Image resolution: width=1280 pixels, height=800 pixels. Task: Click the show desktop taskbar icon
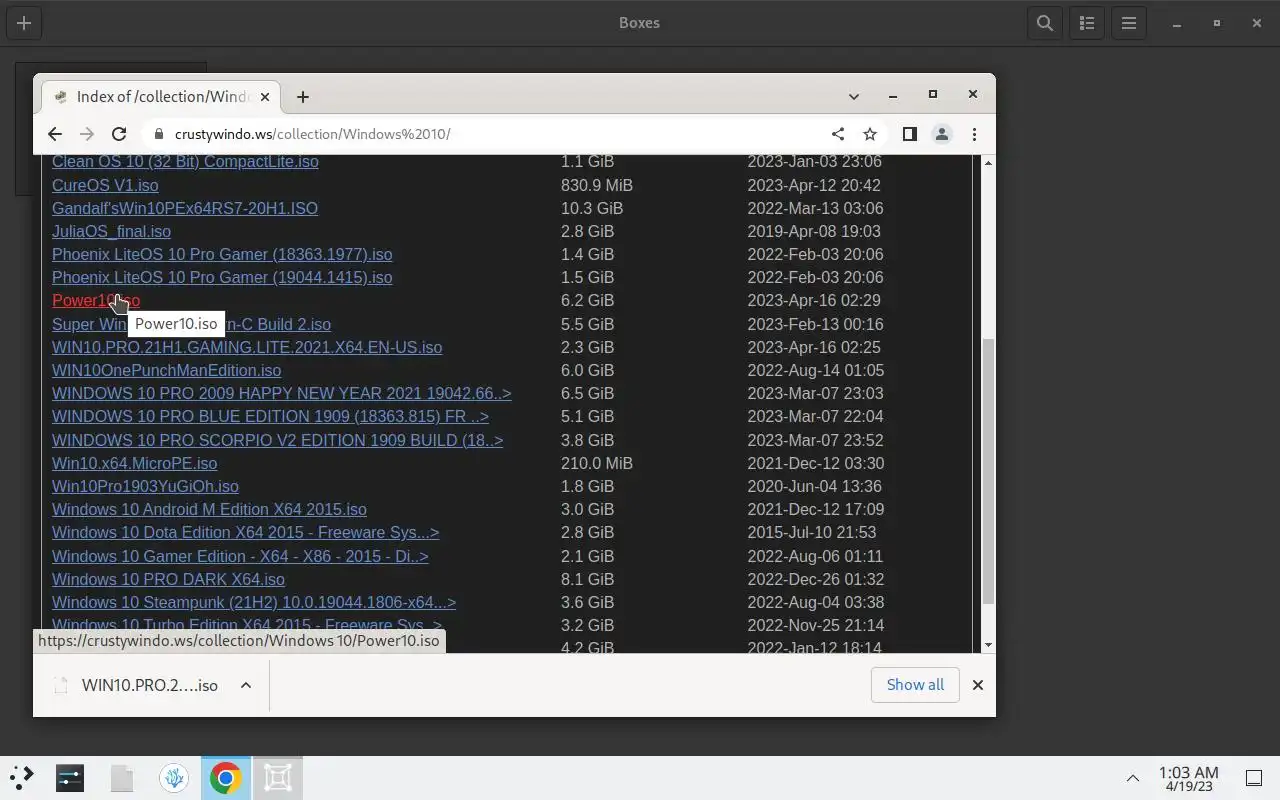pyautogui.click(x=1254, y=778)
